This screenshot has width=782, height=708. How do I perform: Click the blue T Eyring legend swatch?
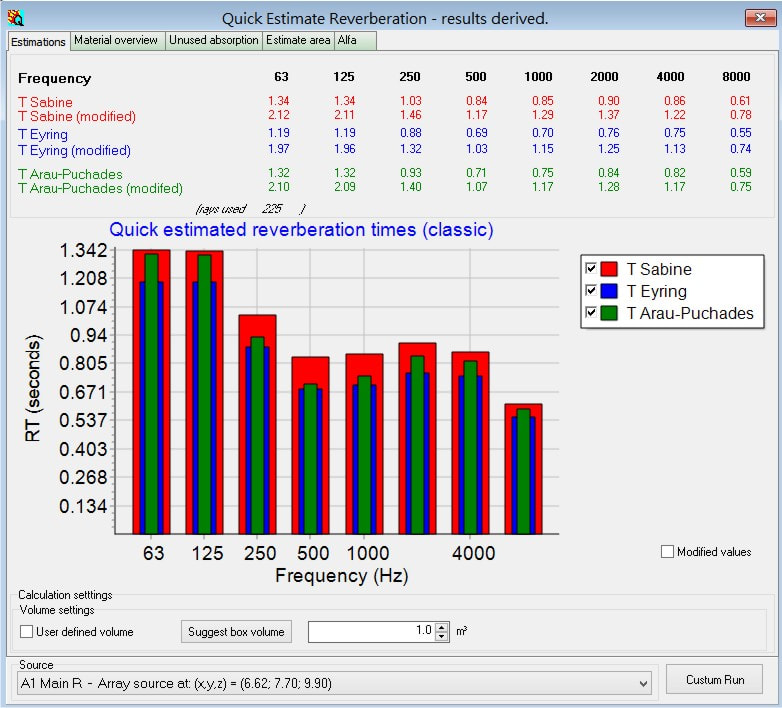[609, 291]
